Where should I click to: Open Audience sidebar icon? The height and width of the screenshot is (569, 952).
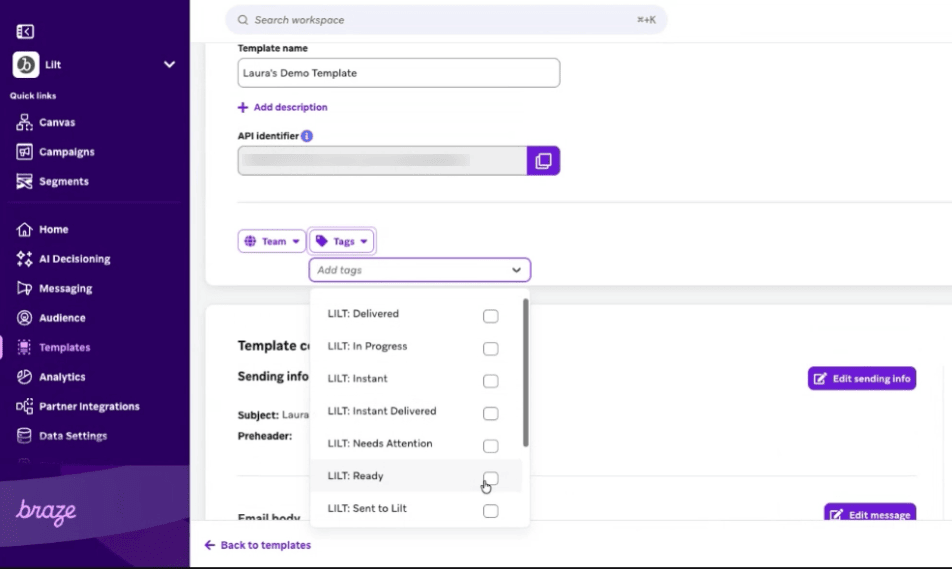(x=24, y=318)
